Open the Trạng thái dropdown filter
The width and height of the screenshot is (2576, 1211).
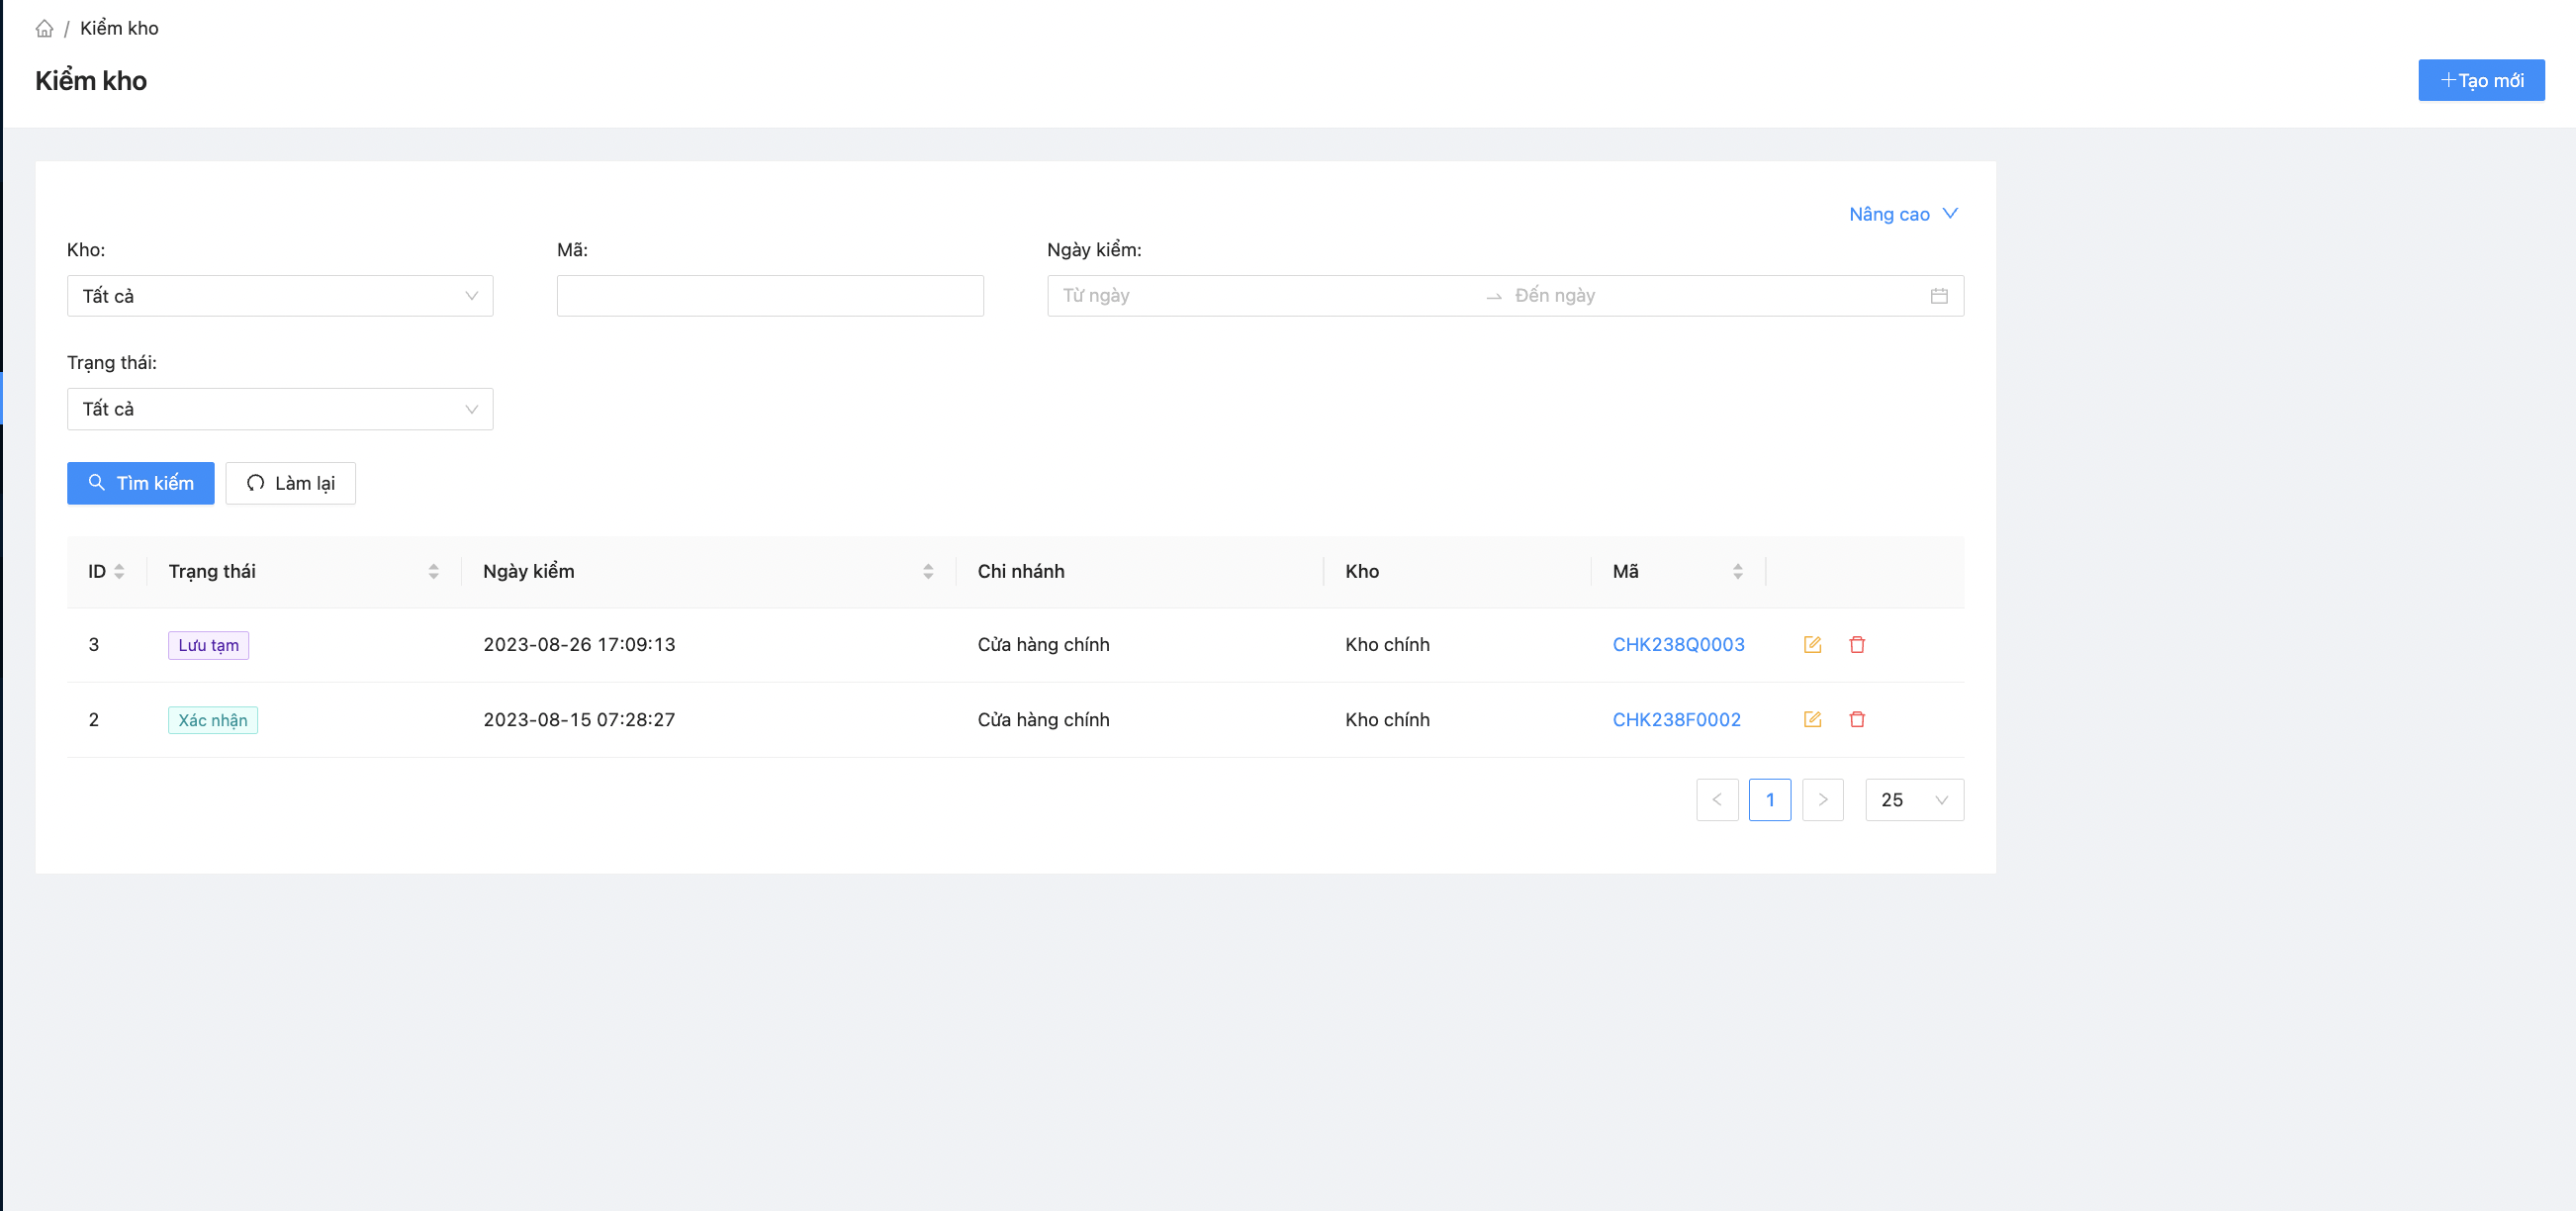pos(280,409)
